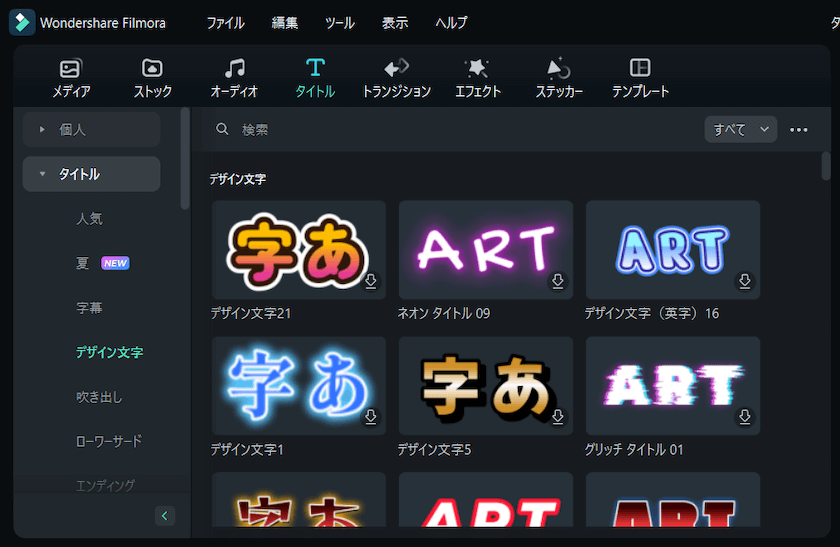The image size is (840, 547).
Task: Expand the 個人 sidebar category
Action: click(x=42, y=129)
